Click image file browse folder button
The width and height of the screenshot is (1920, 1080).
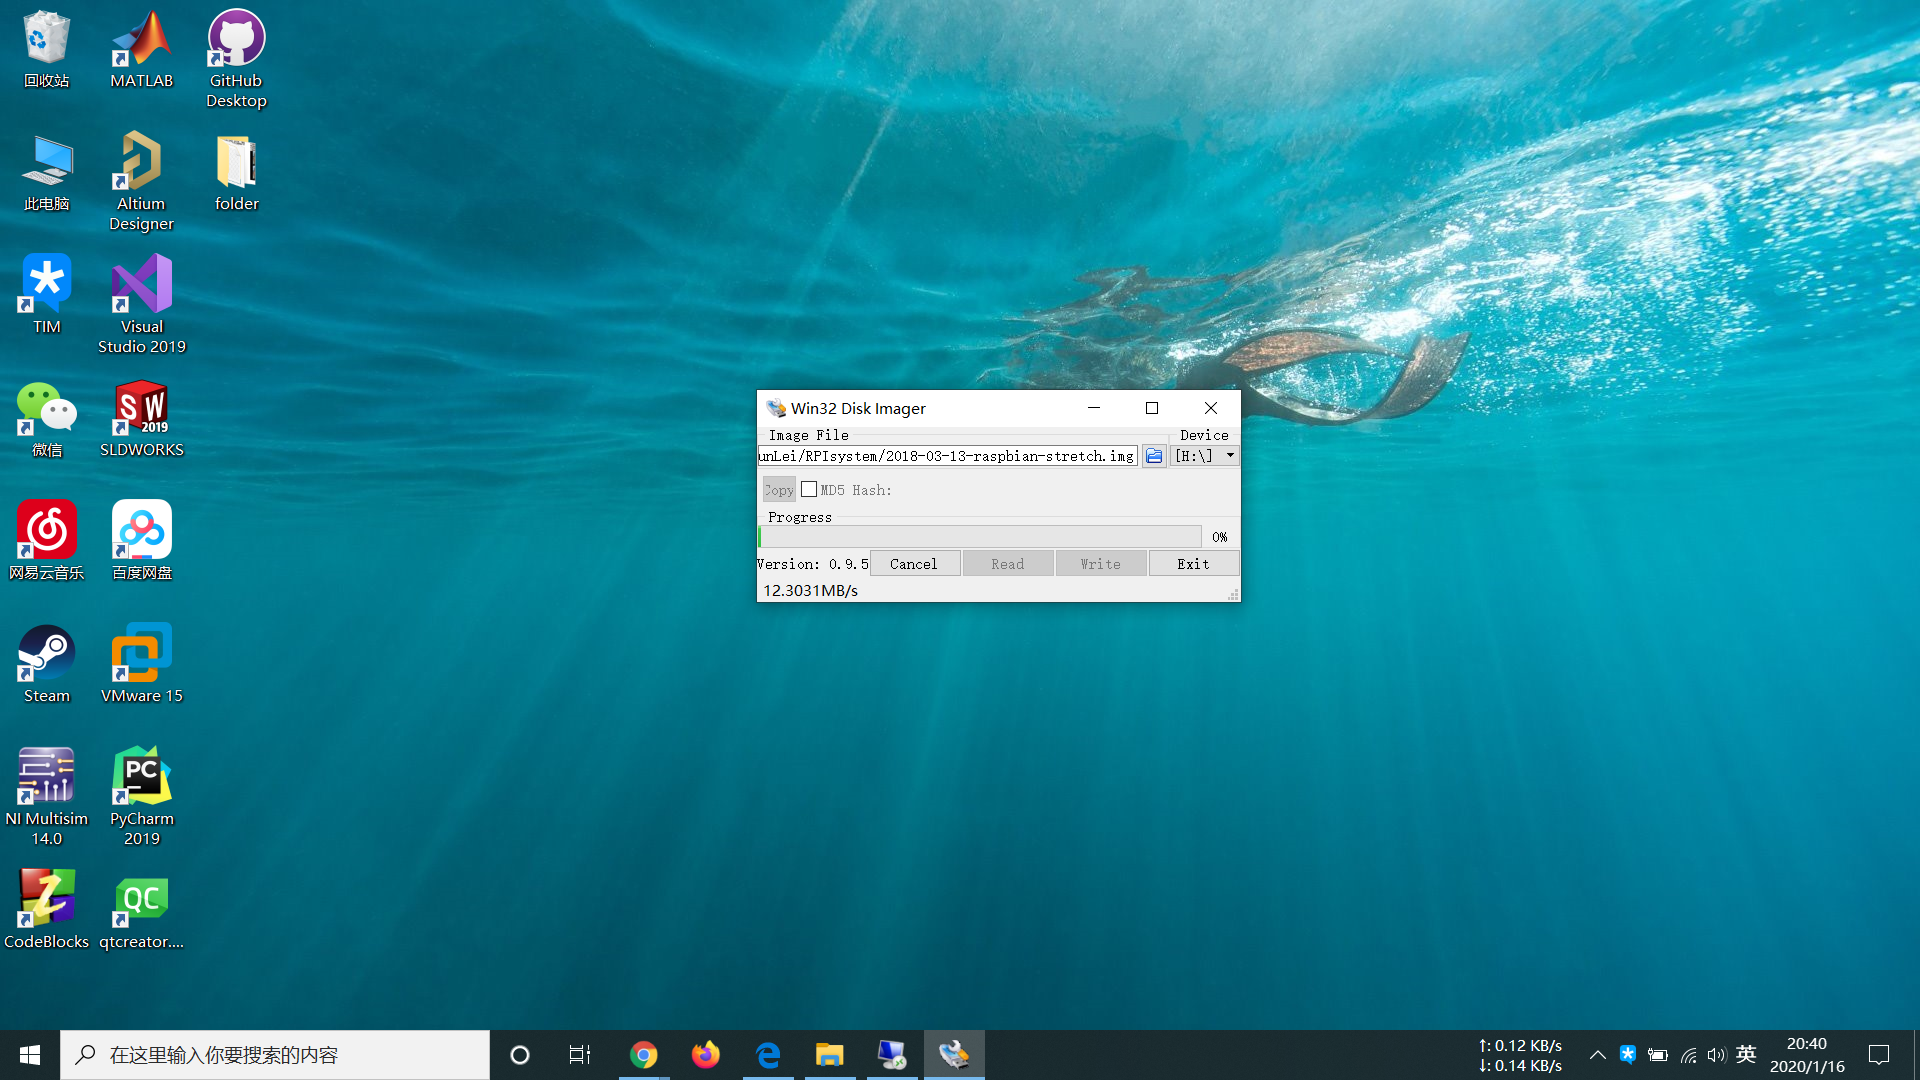[1153, 455]
